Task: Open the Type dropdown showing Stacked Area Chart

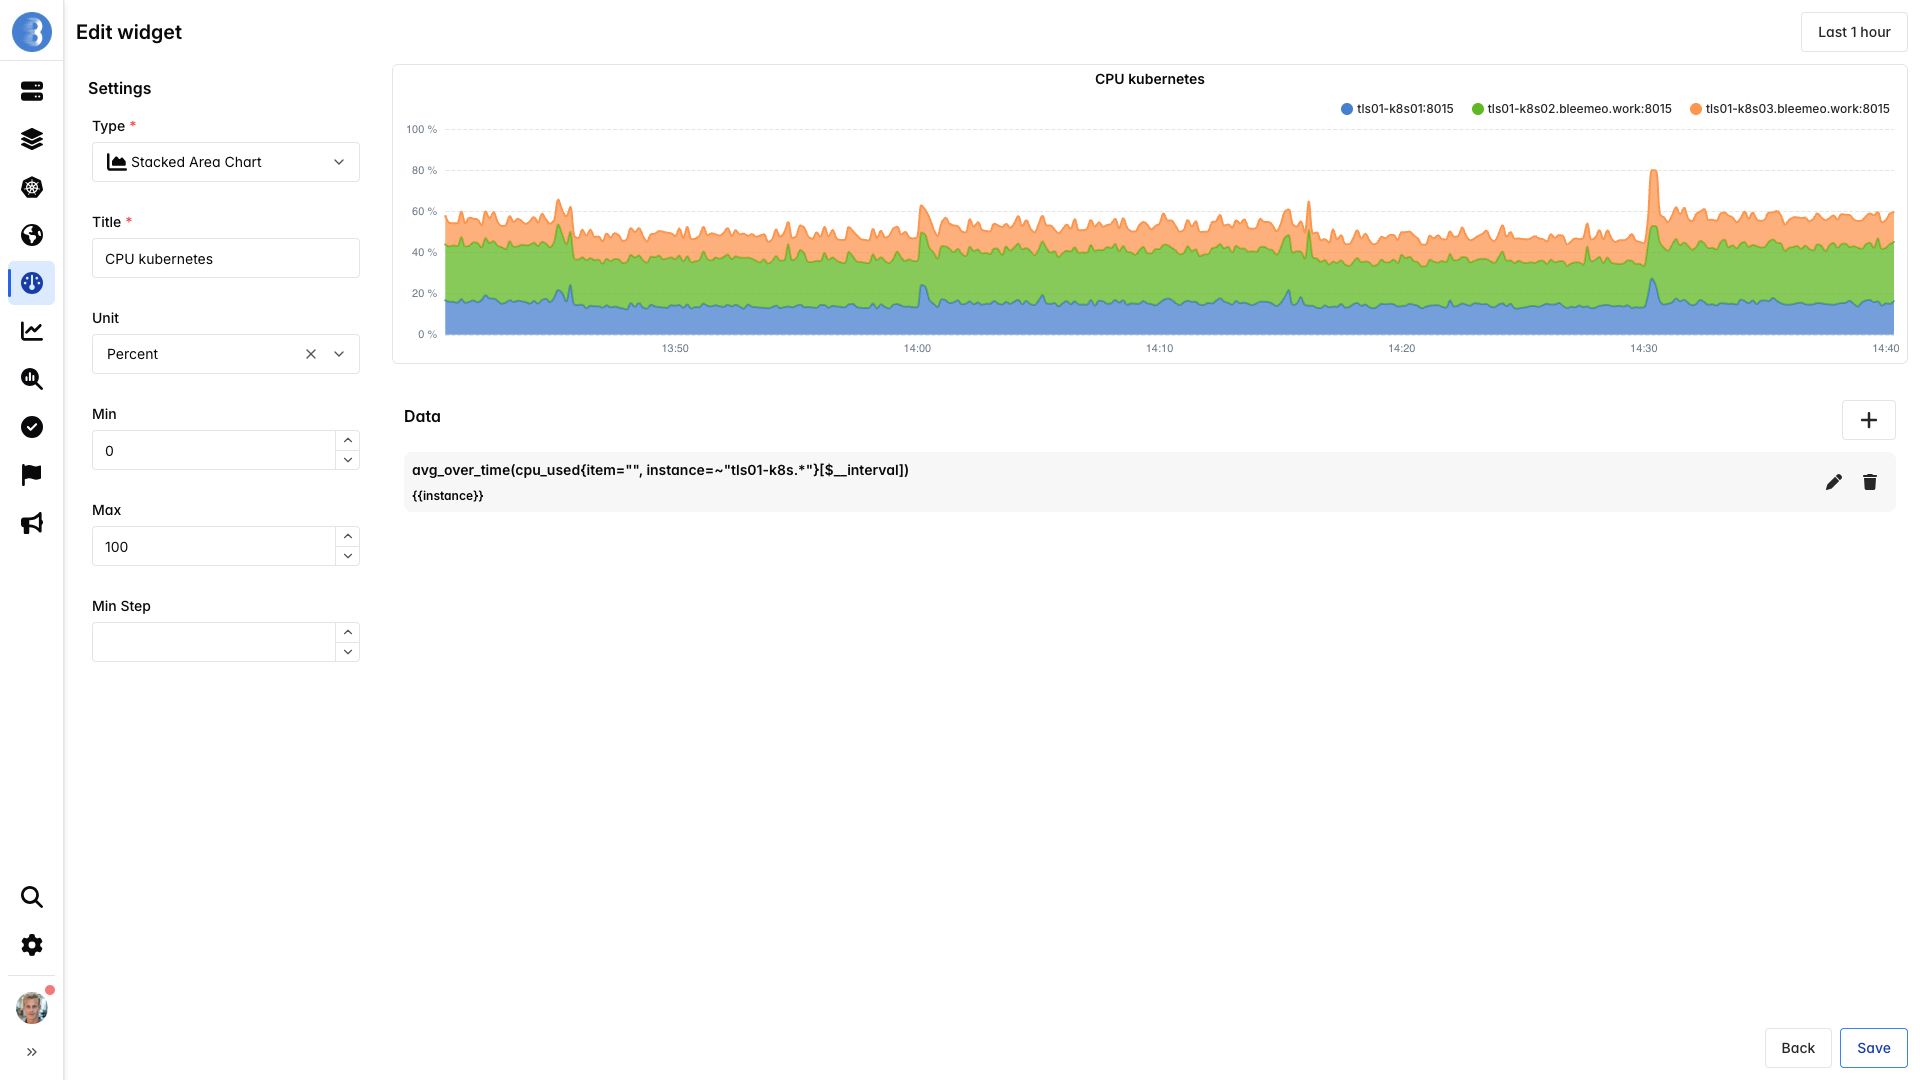Action: (x=226, y=162)
